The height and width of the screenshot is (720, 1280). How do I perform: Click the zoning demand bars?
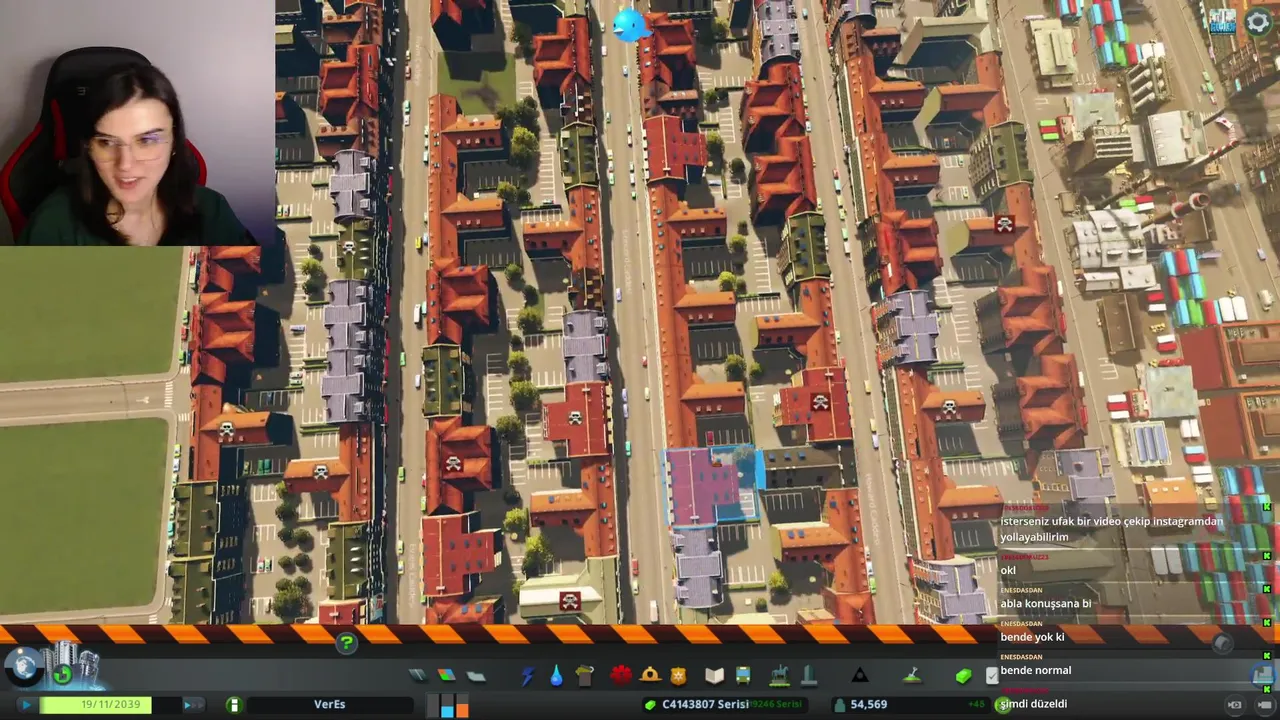click(448, 704)
